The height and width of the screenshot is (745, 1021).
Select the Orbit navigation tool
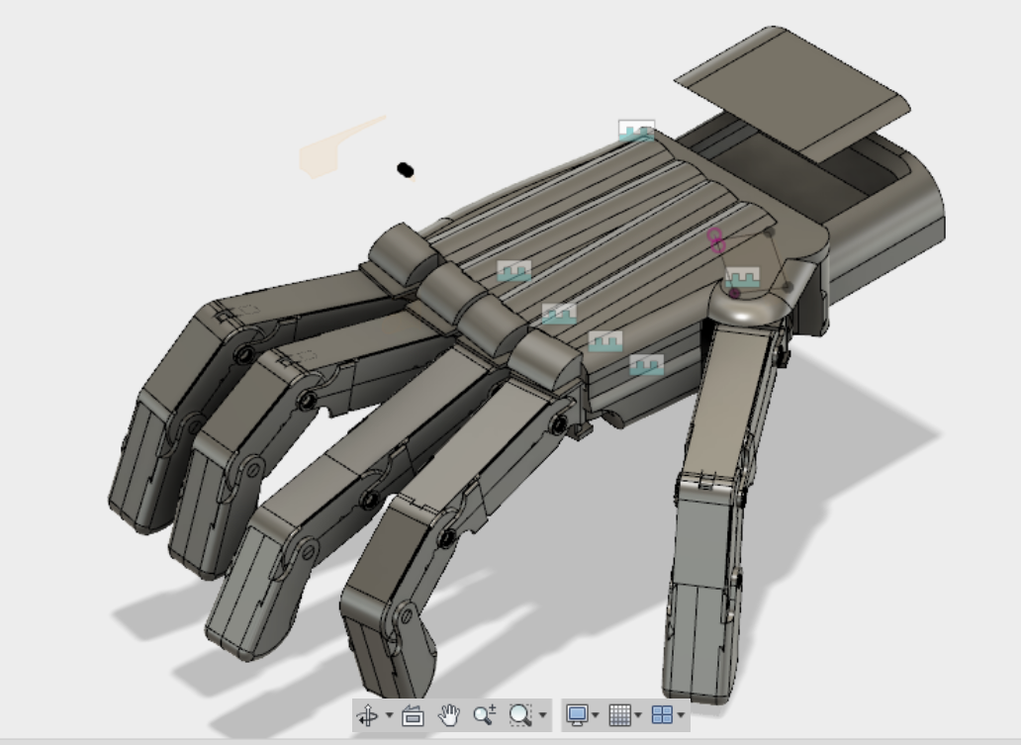click(367, 715)
